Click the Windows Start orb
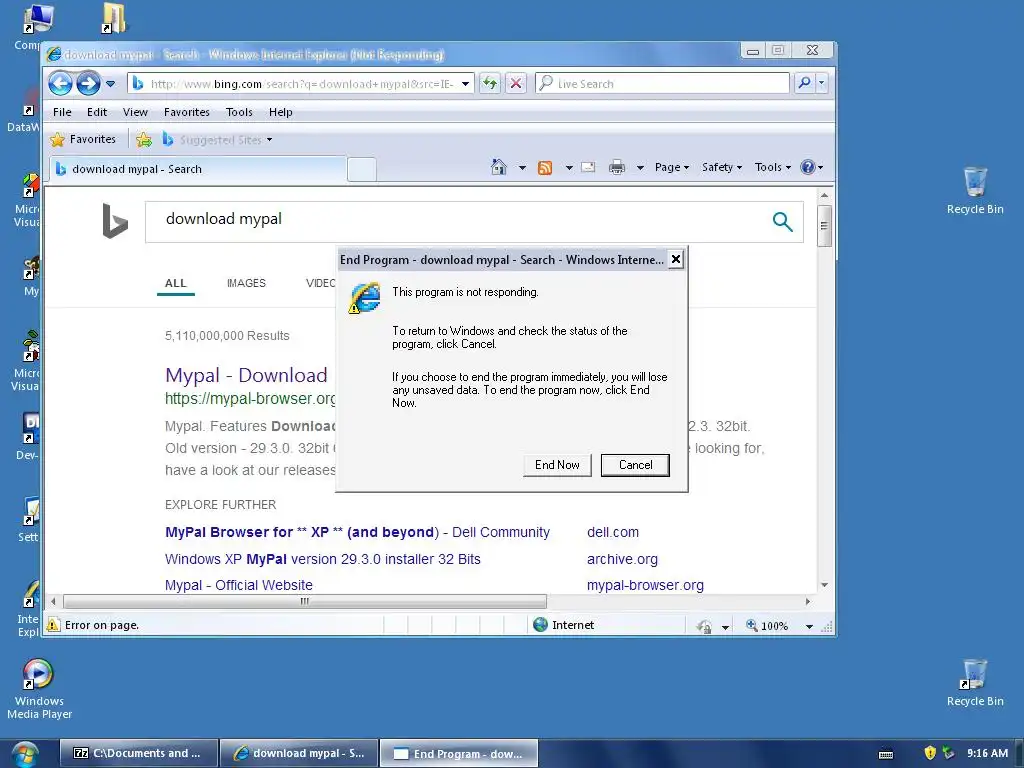Screen dimensions: 1024x768 (24, 754)
